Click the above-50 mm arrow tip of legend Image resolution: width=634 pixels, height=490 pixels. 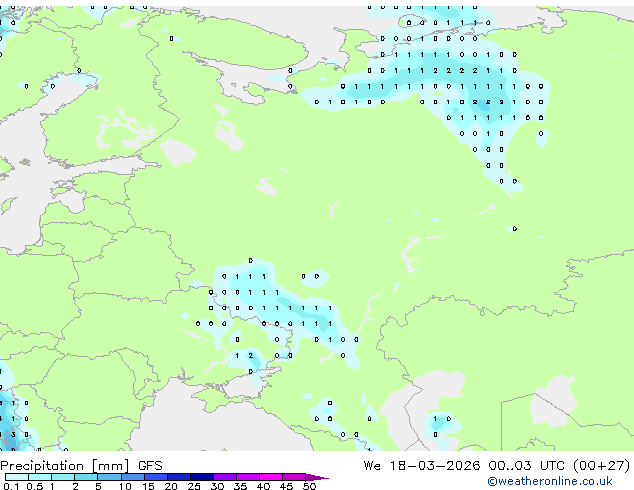coord(317,477)
